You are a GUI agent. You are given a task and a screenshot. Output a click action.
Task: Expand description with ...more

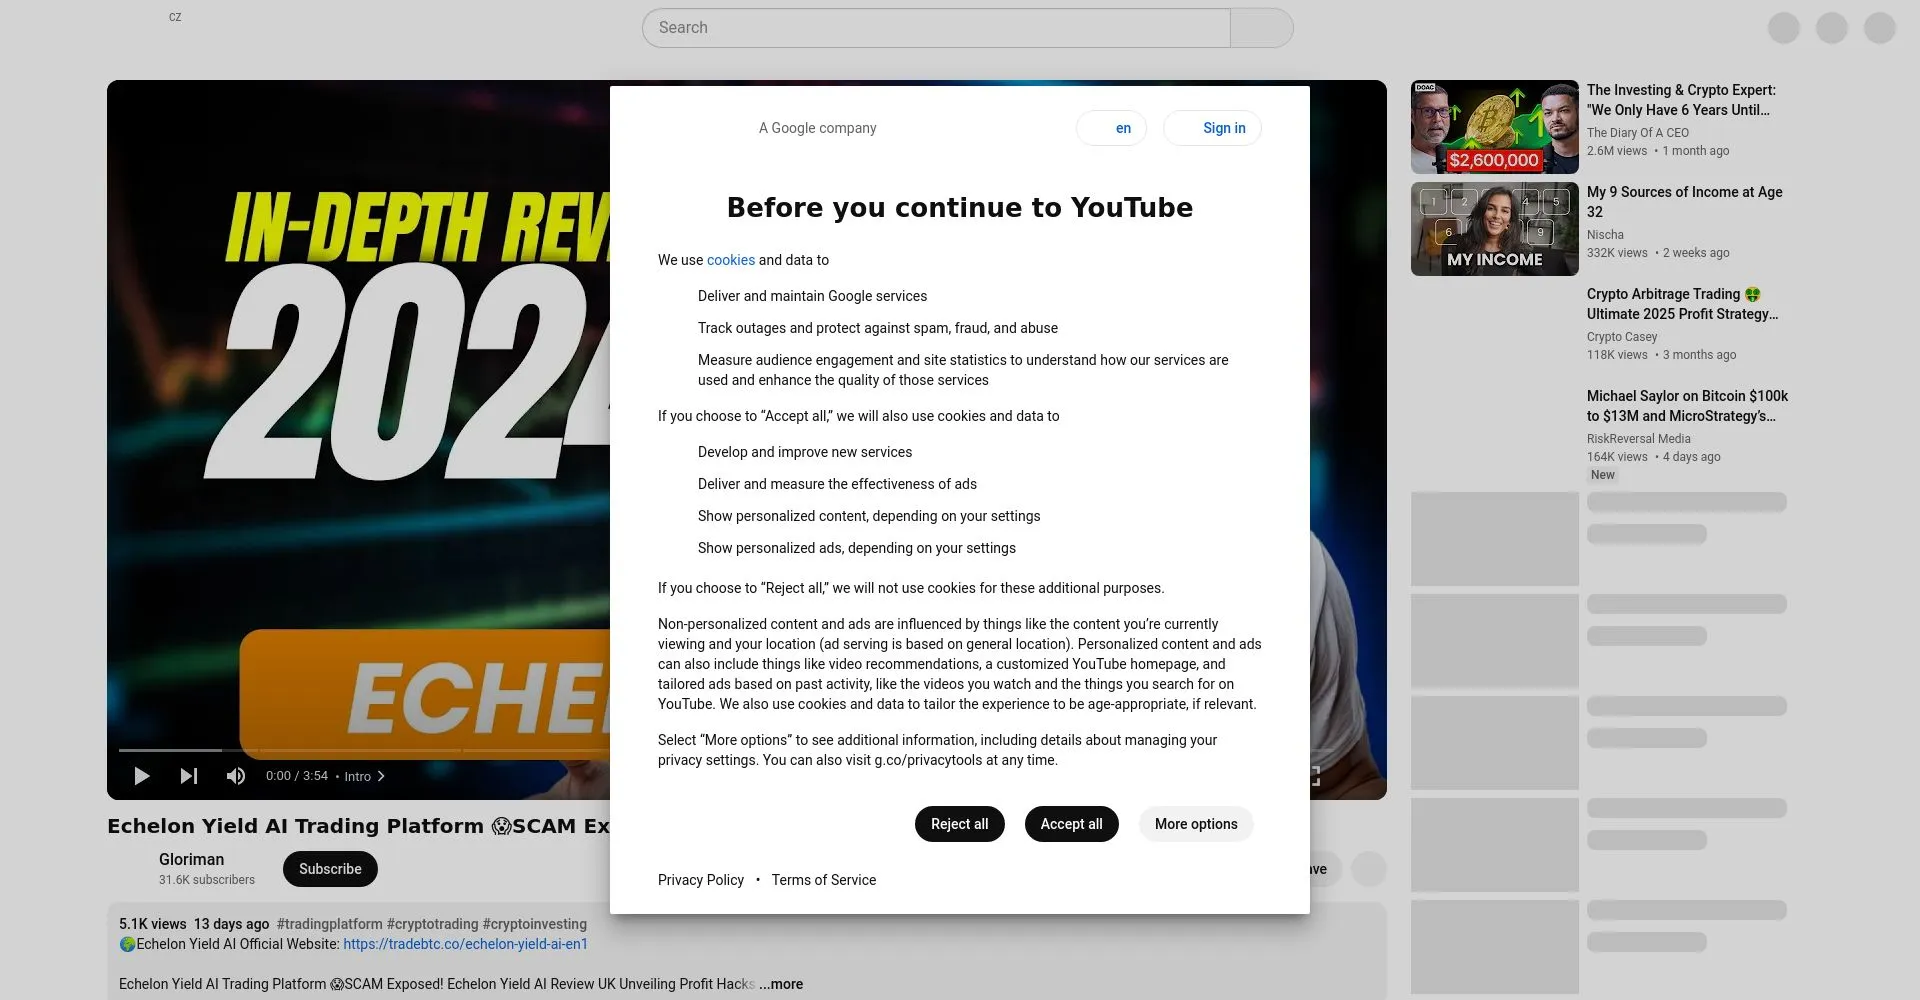point(780,984)
